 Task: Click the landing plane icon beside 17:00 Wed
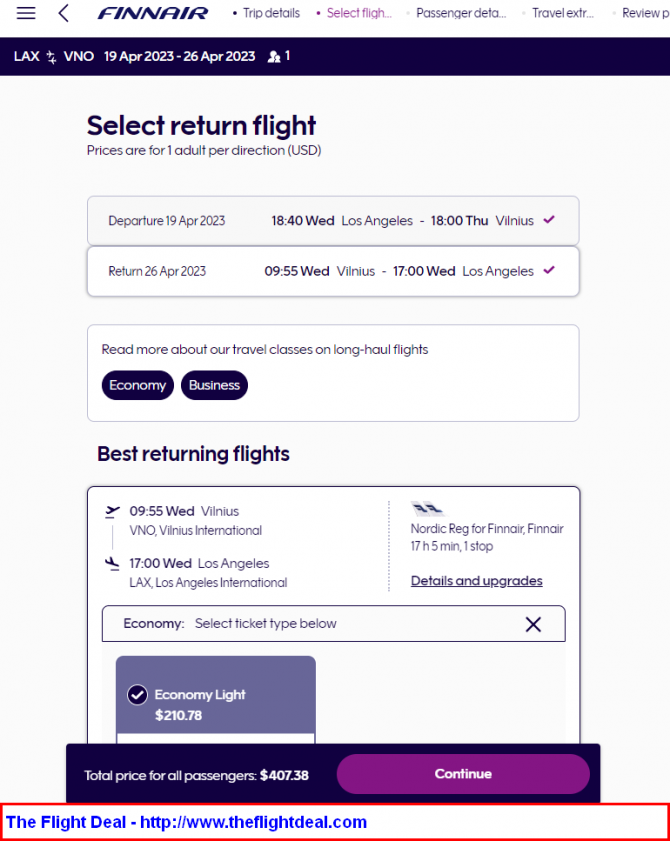pos(112,564)
